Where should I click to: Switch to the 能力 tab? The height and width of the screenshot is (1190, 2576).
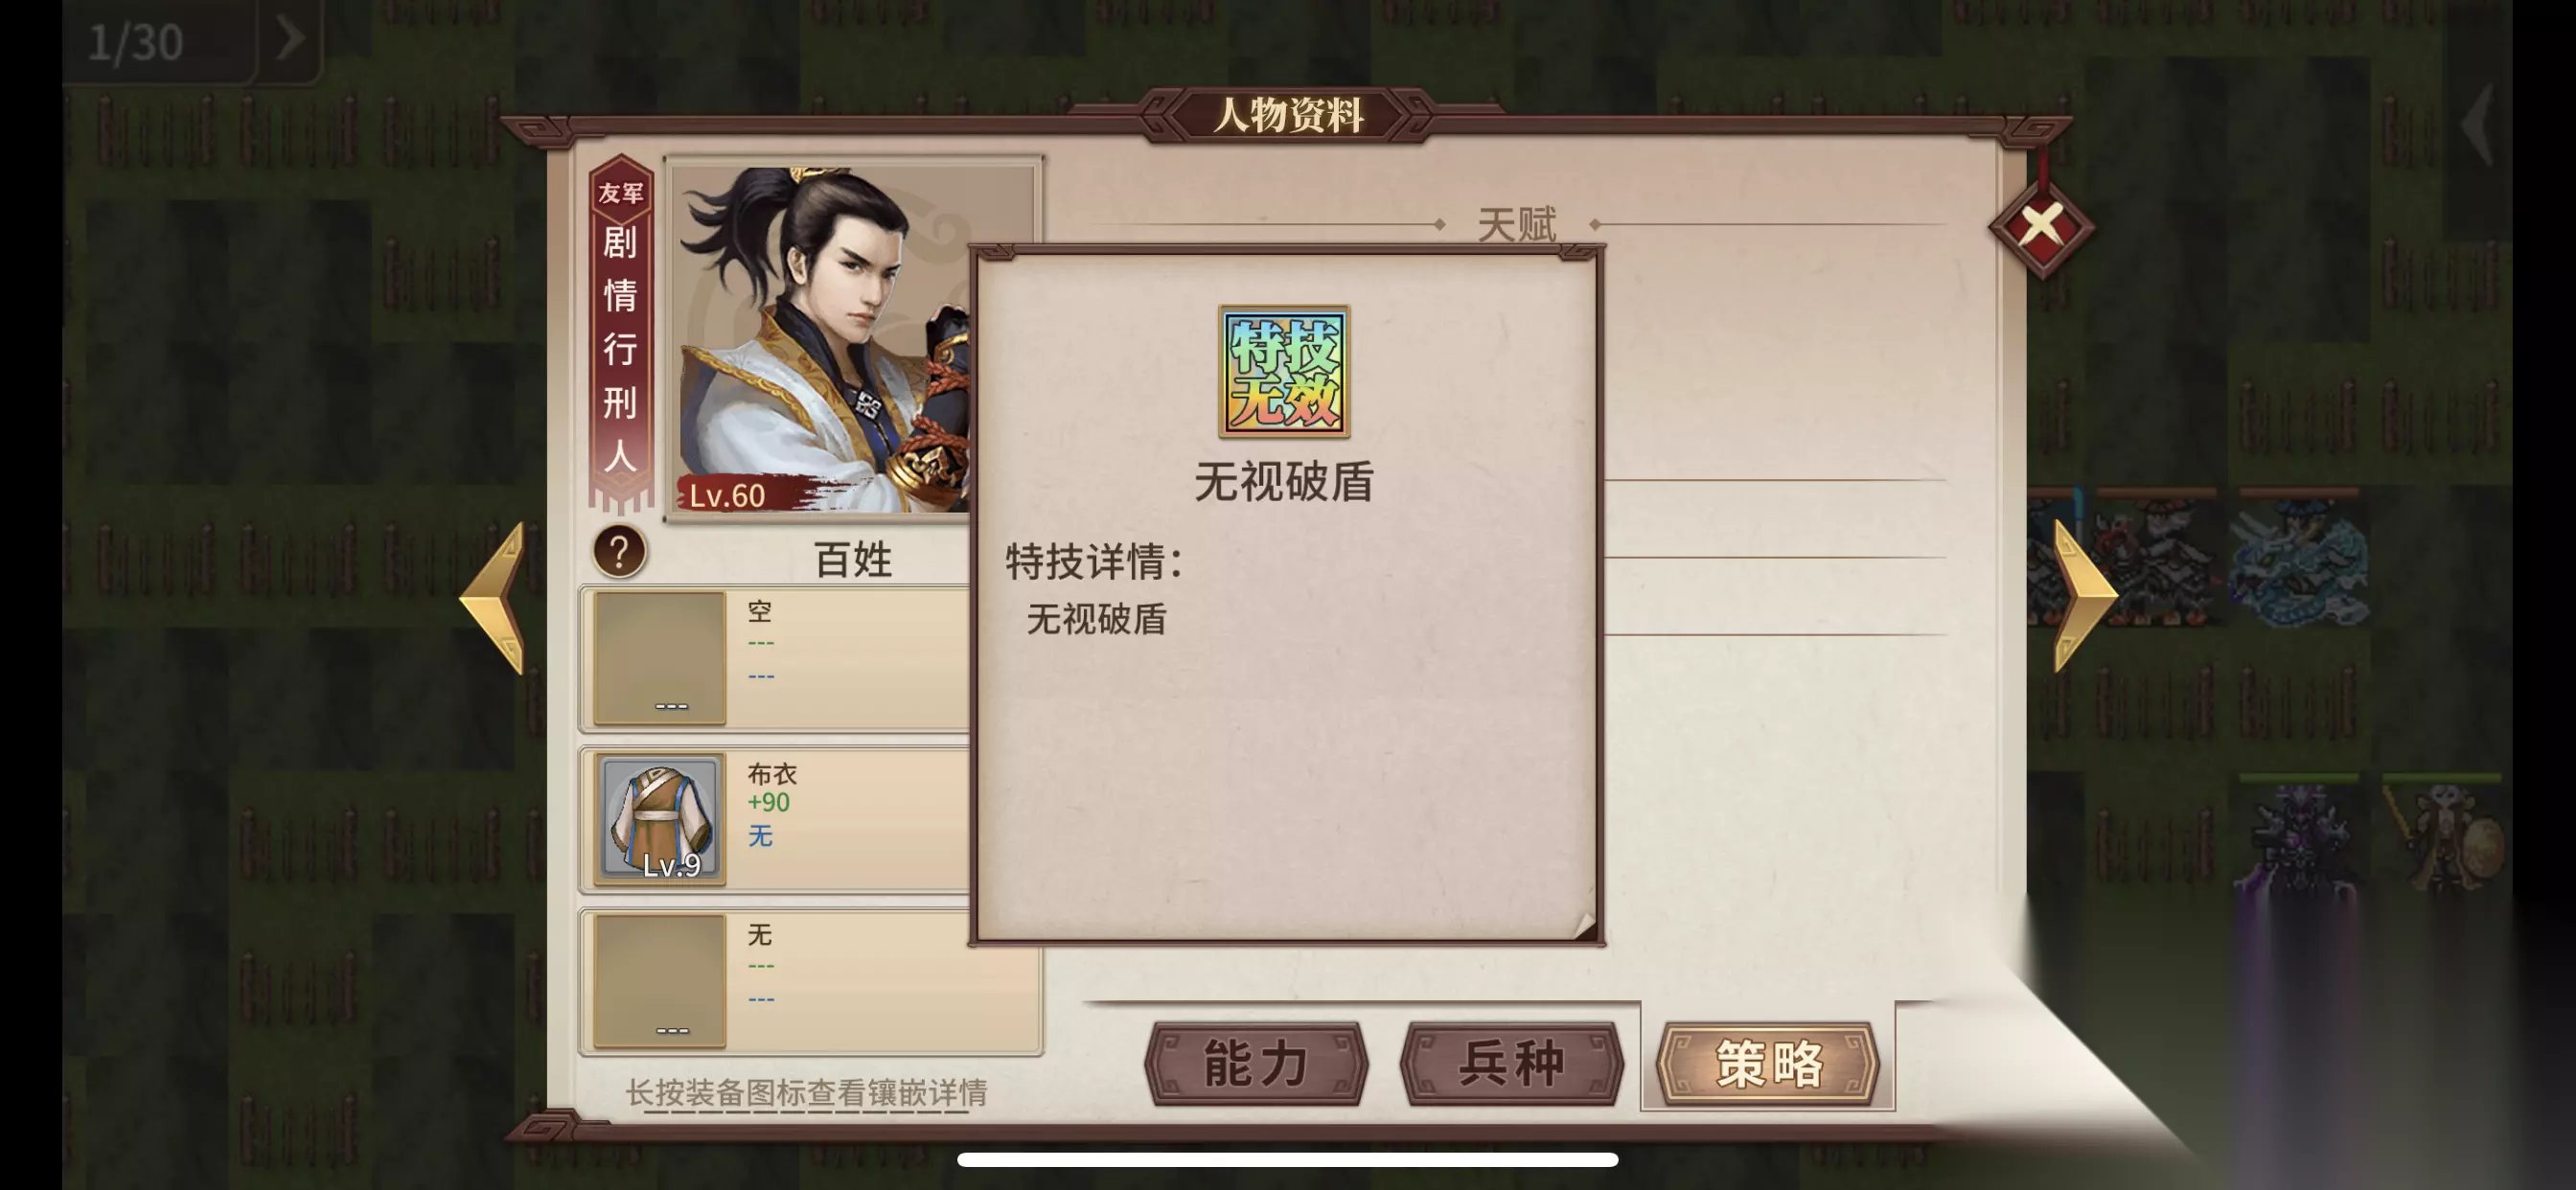point(1256,1063)
